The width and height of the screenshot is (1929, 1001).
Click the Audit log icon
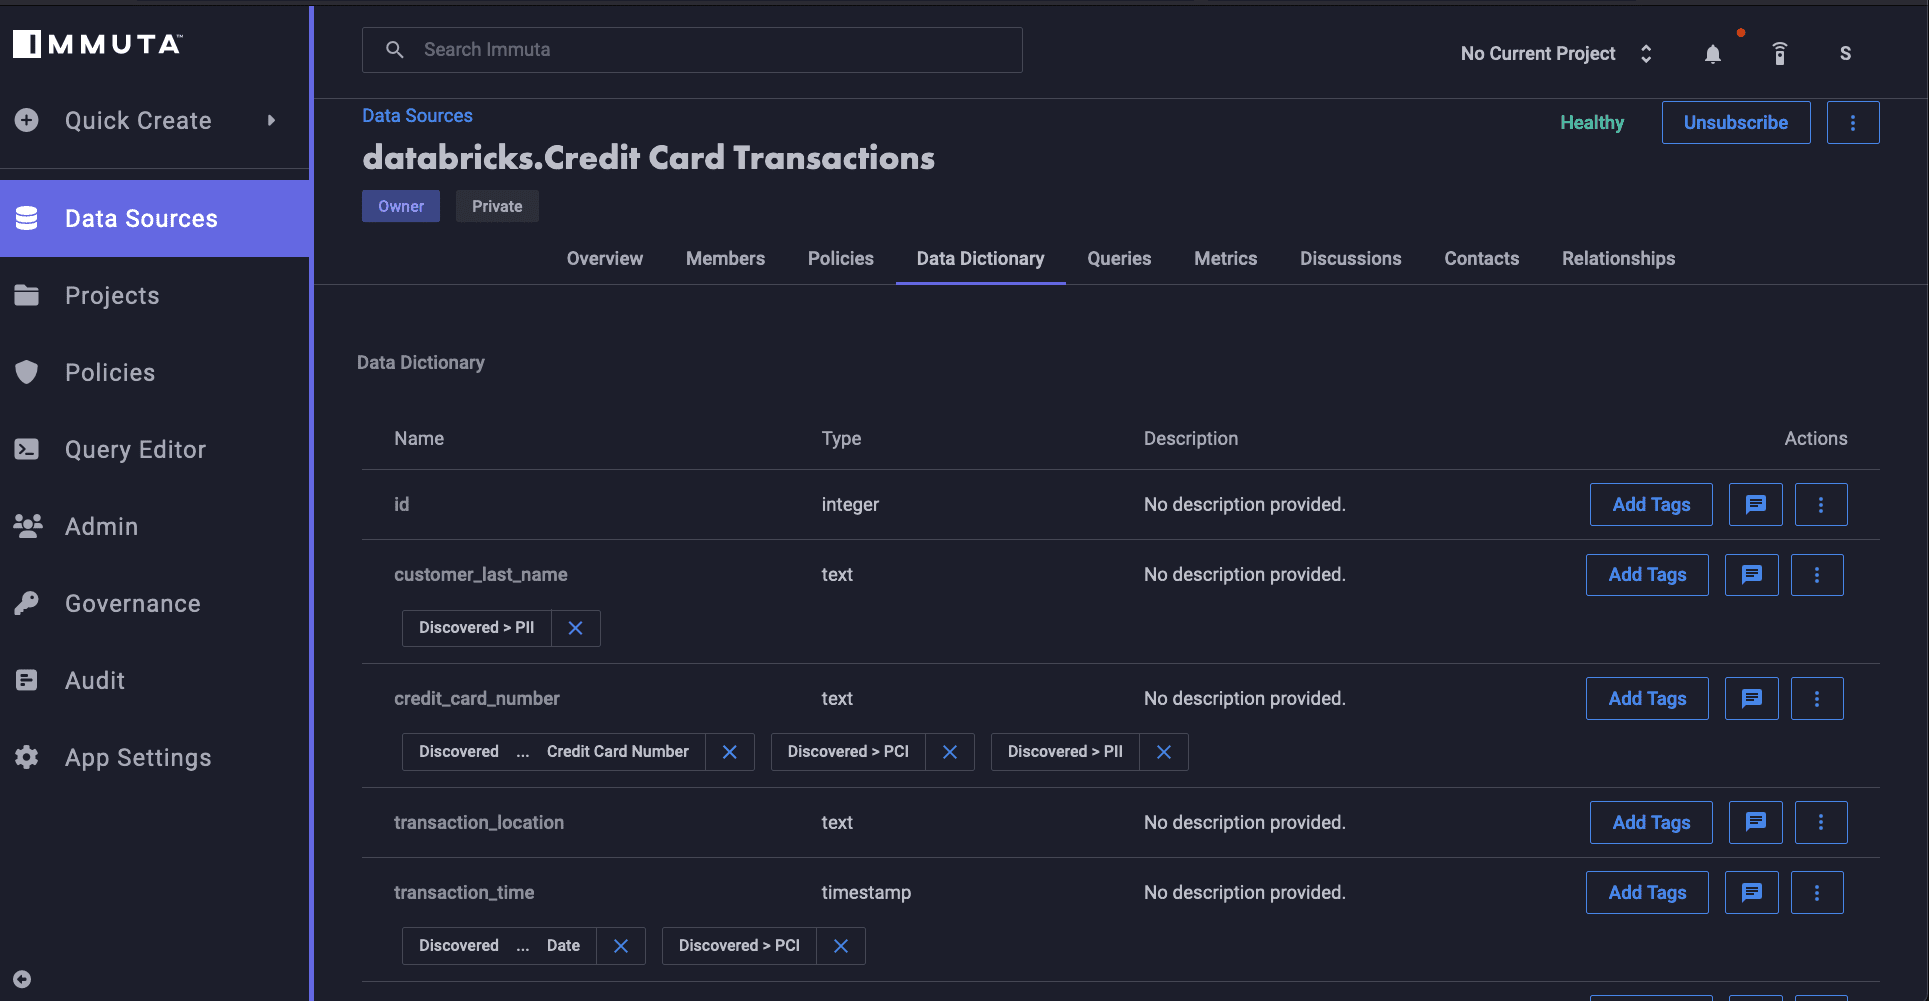pos(27,680)
